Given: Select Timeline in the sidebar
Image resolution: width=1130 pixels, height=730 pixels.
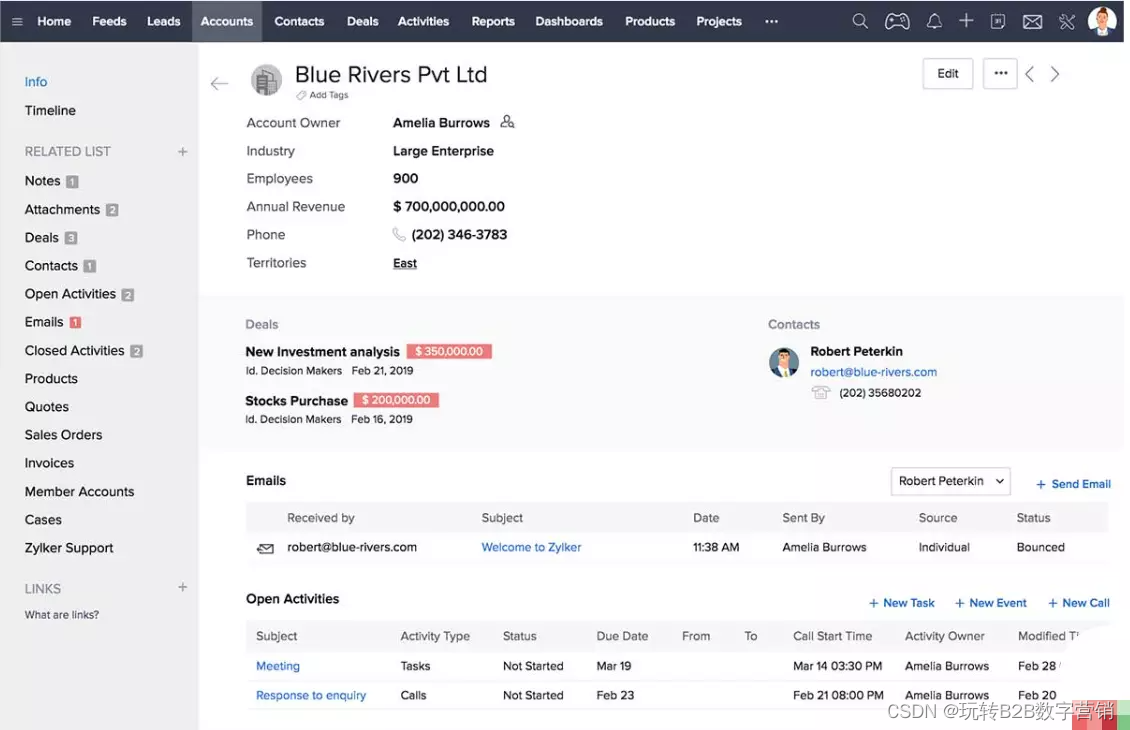Looking at the screenshot, I should tap(50, 110).
